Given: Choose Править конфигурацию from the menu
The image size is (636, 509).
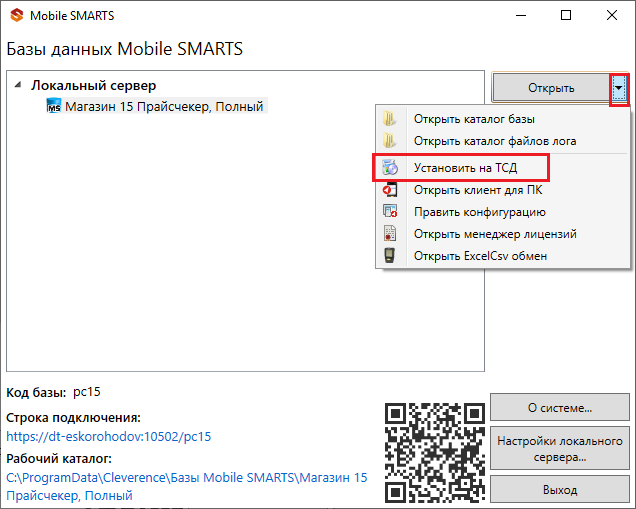Looking at the screenshot, I should click(503, 212).
